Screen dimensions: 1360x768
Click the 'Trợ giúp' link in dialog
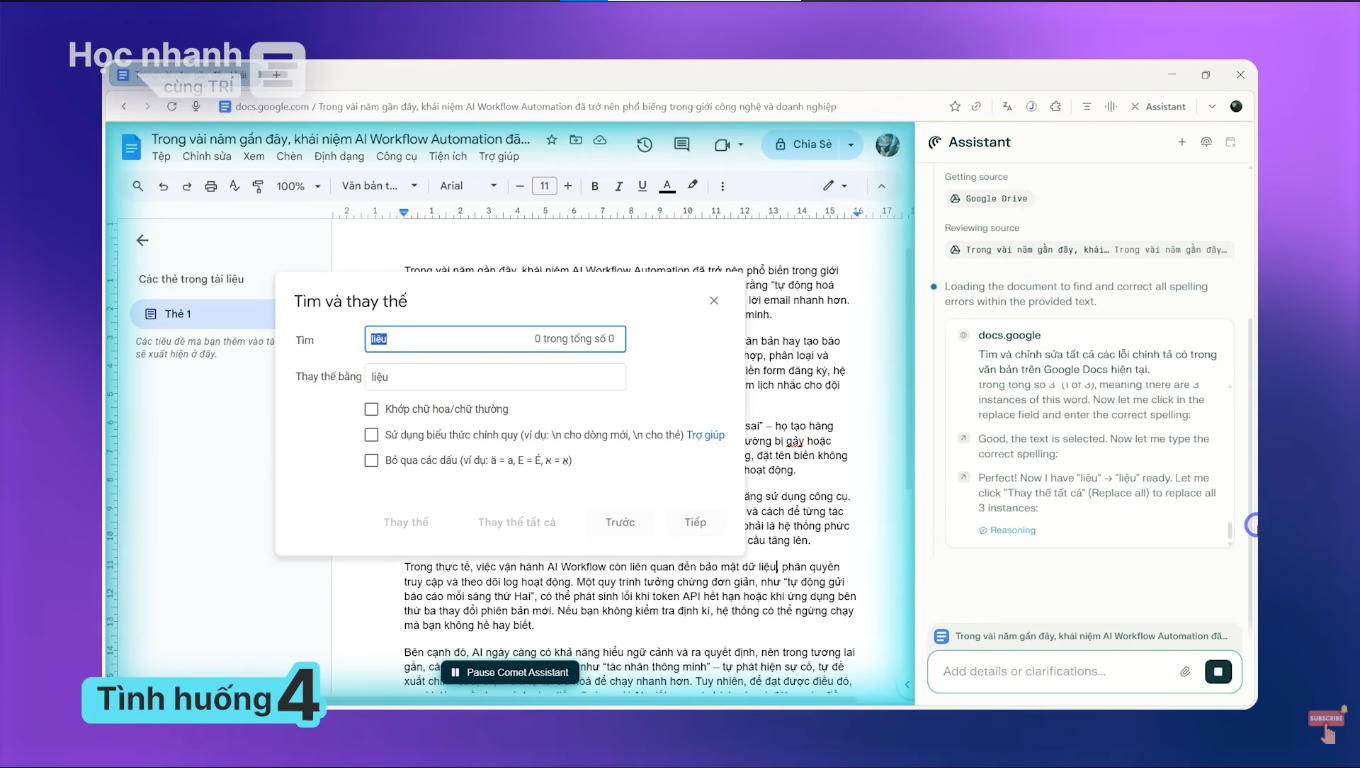pos(705,435)
